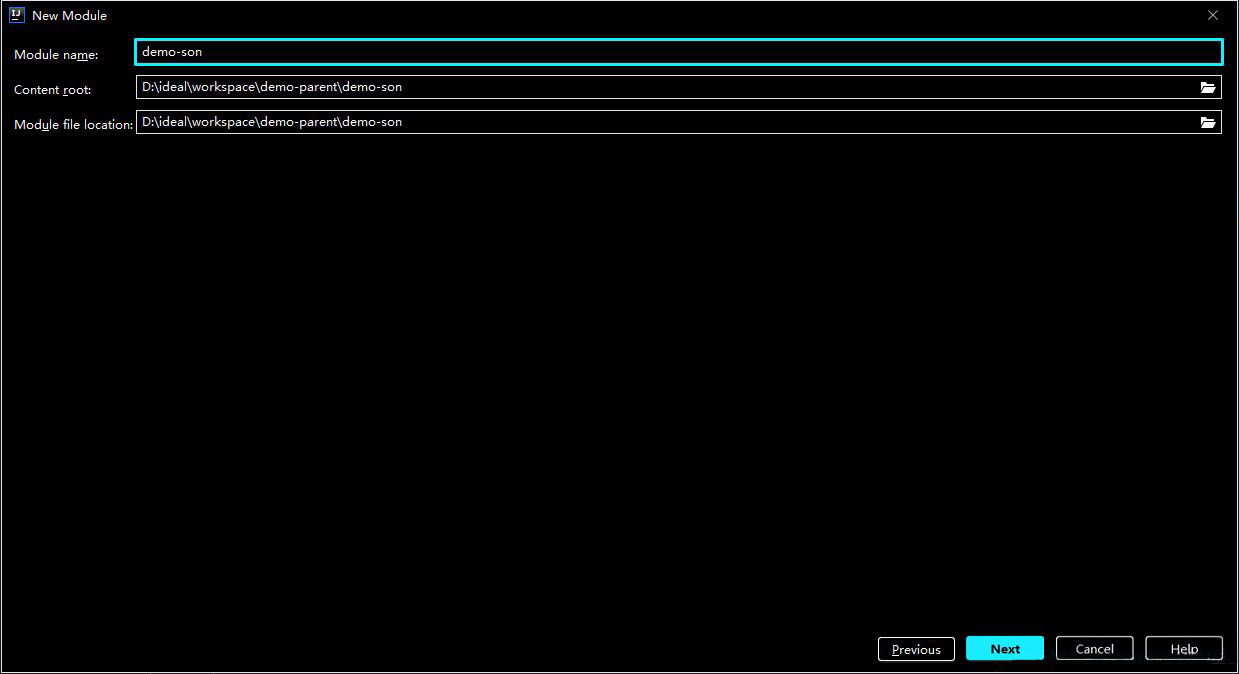Go back with the Previous button
This screenshot has height=674, width=1239.
pyautogui.click(x=916, y=649)
